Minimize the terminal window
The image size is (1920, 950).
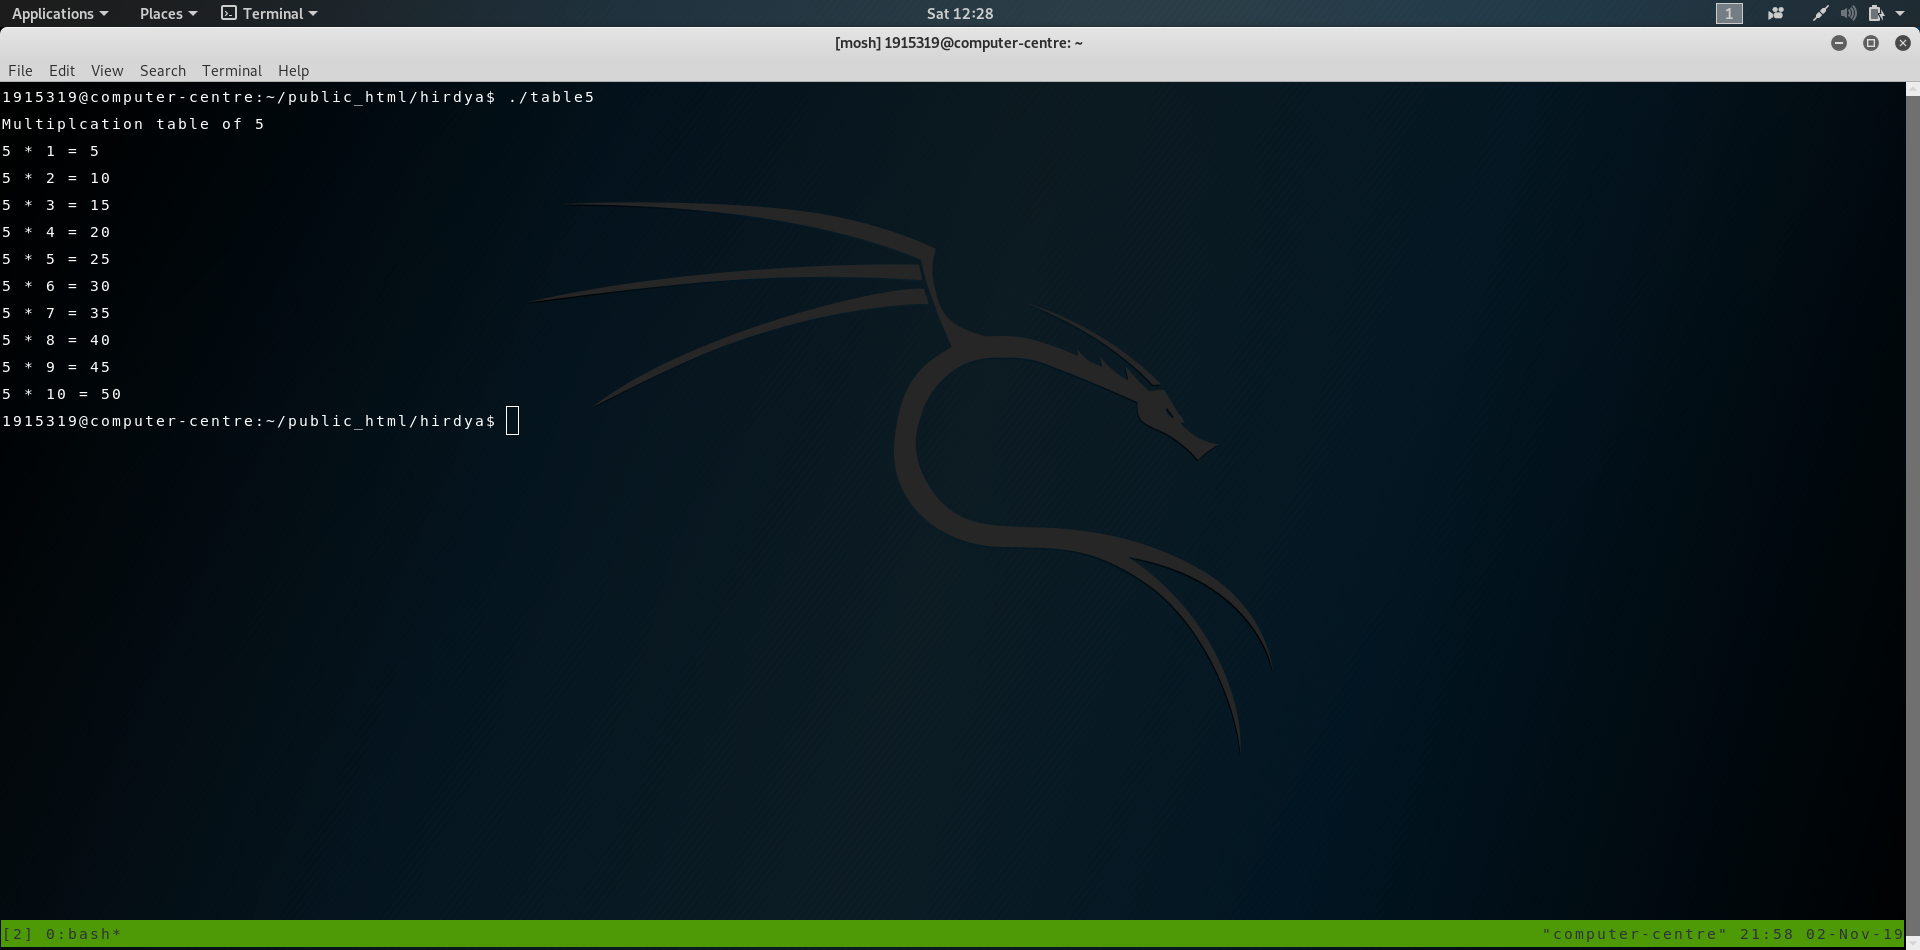tap(1839, 43)
